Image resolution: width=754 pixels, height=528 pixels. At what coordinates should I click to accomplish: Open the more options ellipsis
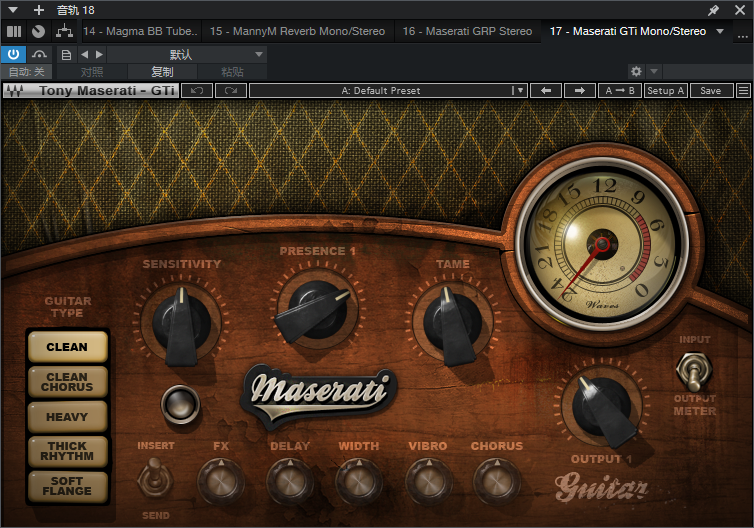tap(742, 35)
